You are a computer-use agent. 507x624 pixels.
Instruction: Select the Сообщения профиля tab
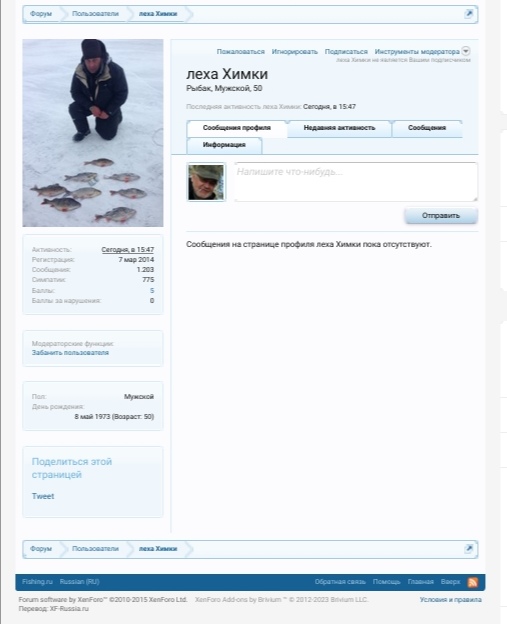click(237, 128)
